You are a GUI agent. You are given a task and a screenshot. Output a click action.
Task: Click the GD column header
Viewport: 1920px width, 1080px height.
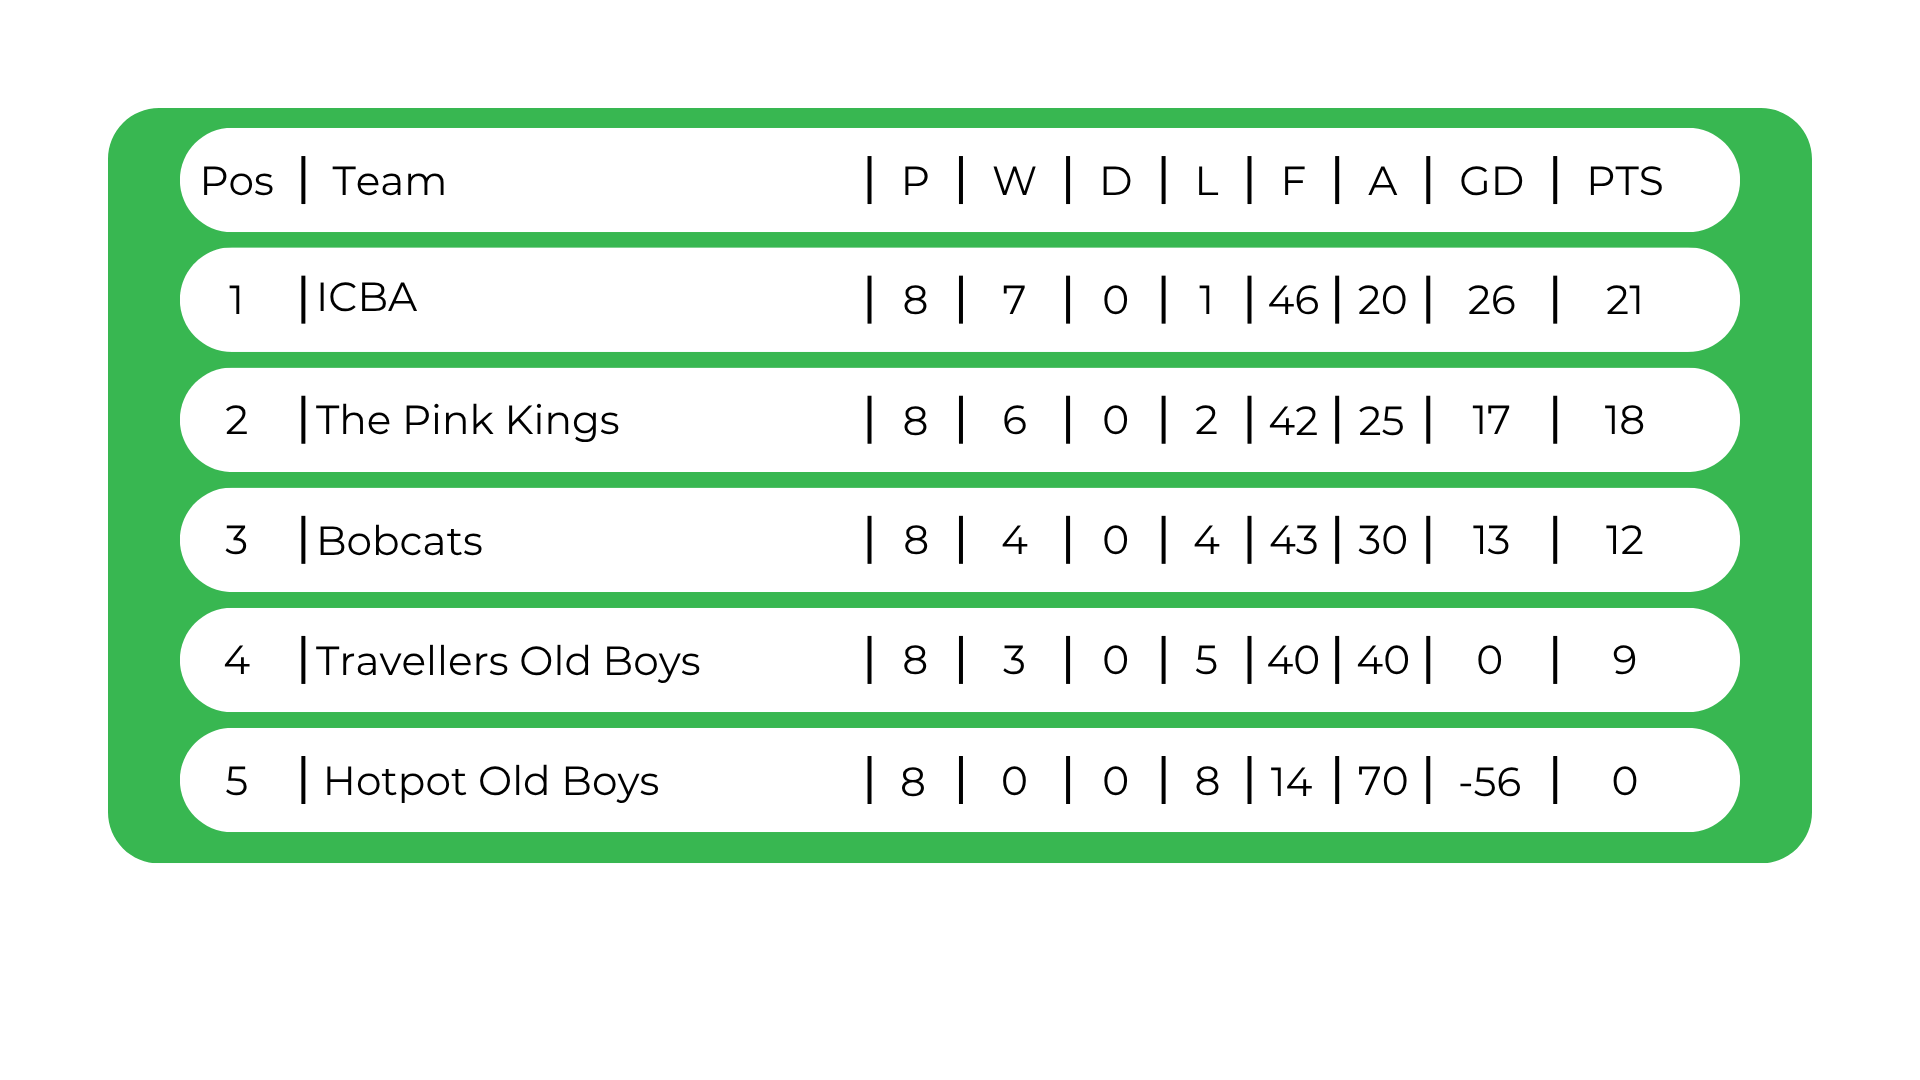[x=1491, y=181]
